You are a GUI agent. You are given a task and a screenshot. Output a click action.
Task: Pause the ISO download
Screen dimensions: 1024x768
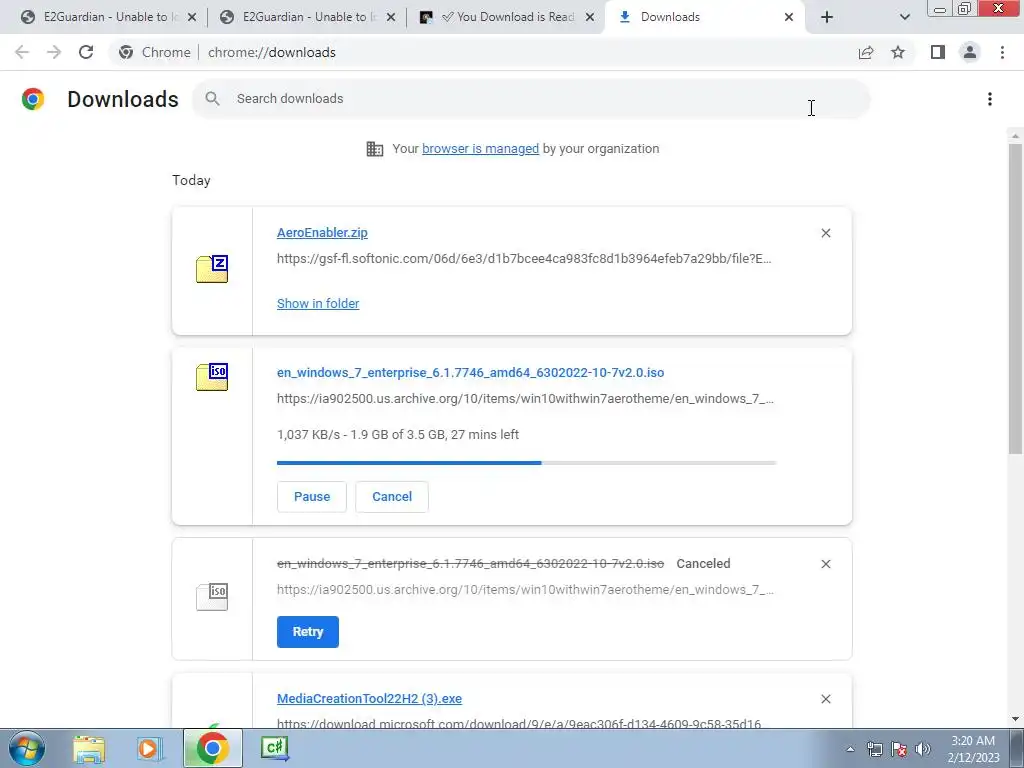312,497
